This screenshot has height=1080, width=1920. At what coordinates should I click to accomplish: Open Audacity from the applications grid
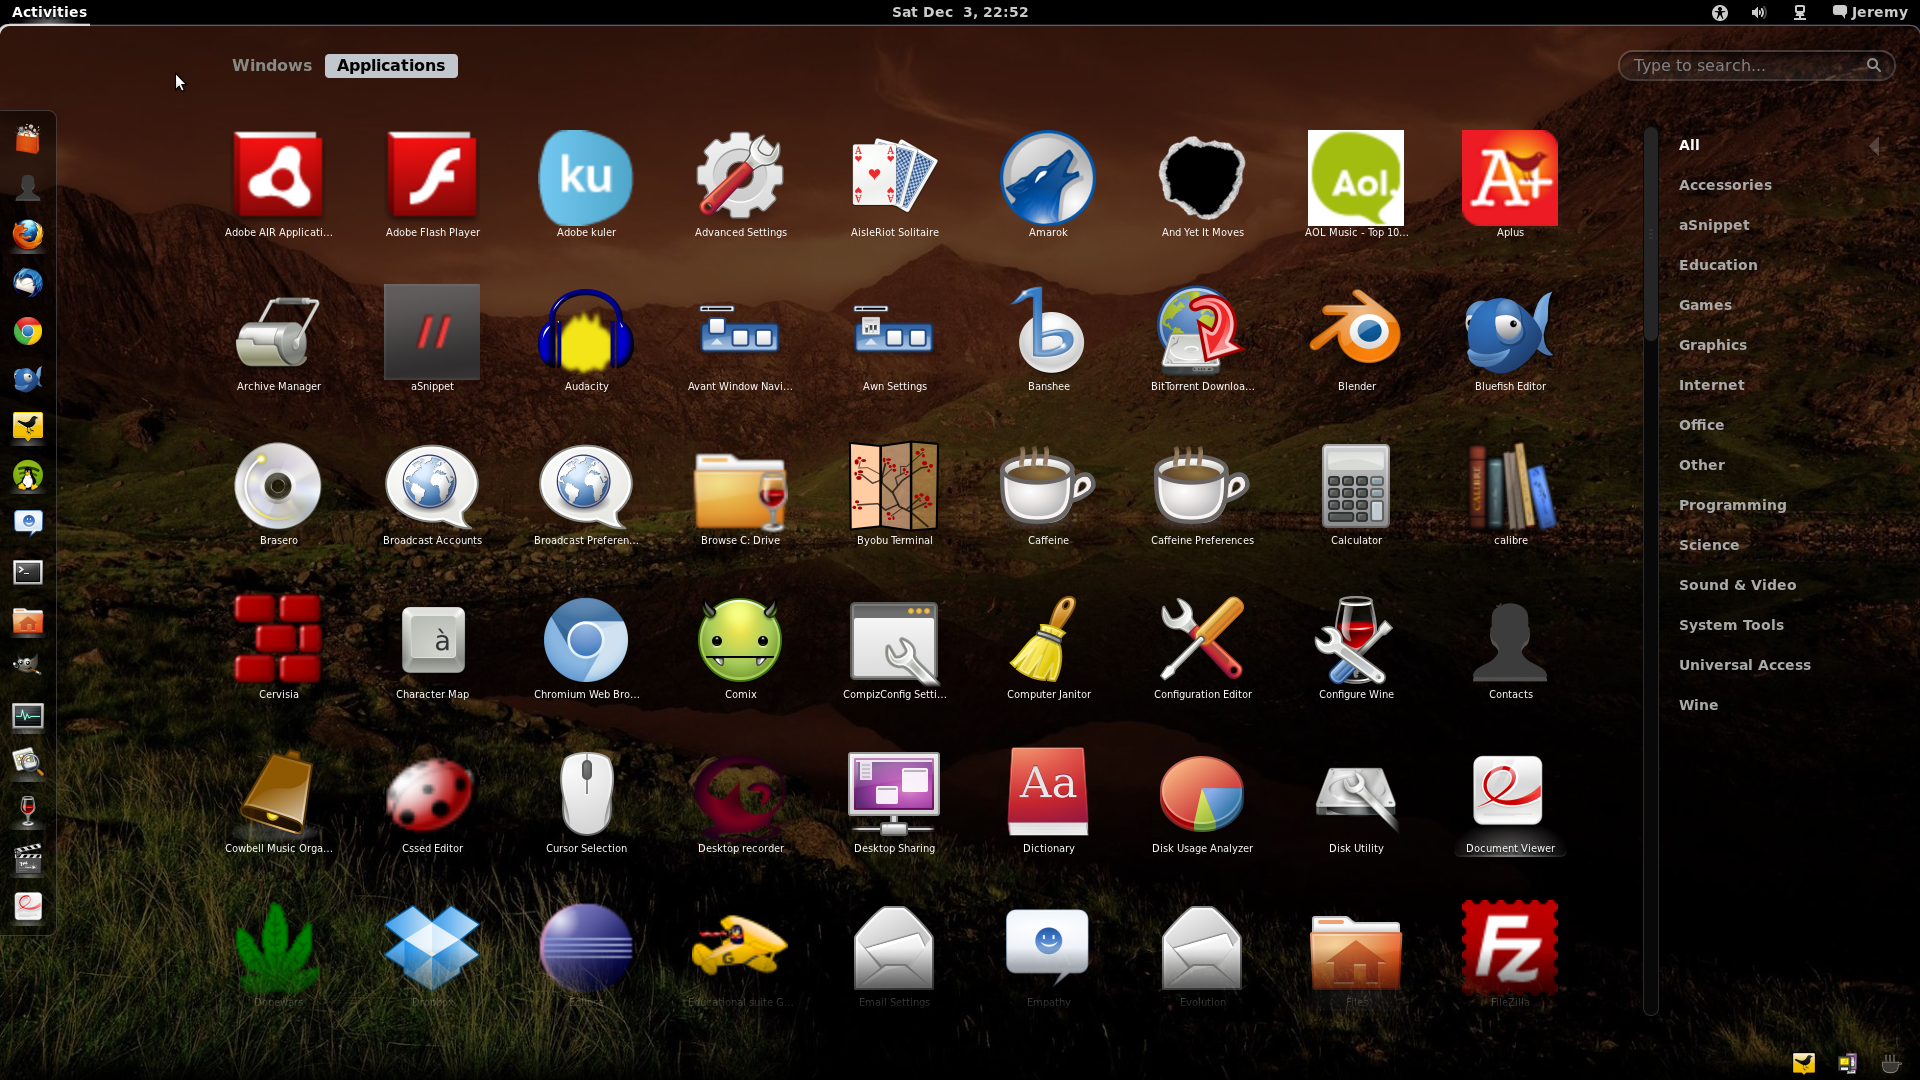[586, 333]
